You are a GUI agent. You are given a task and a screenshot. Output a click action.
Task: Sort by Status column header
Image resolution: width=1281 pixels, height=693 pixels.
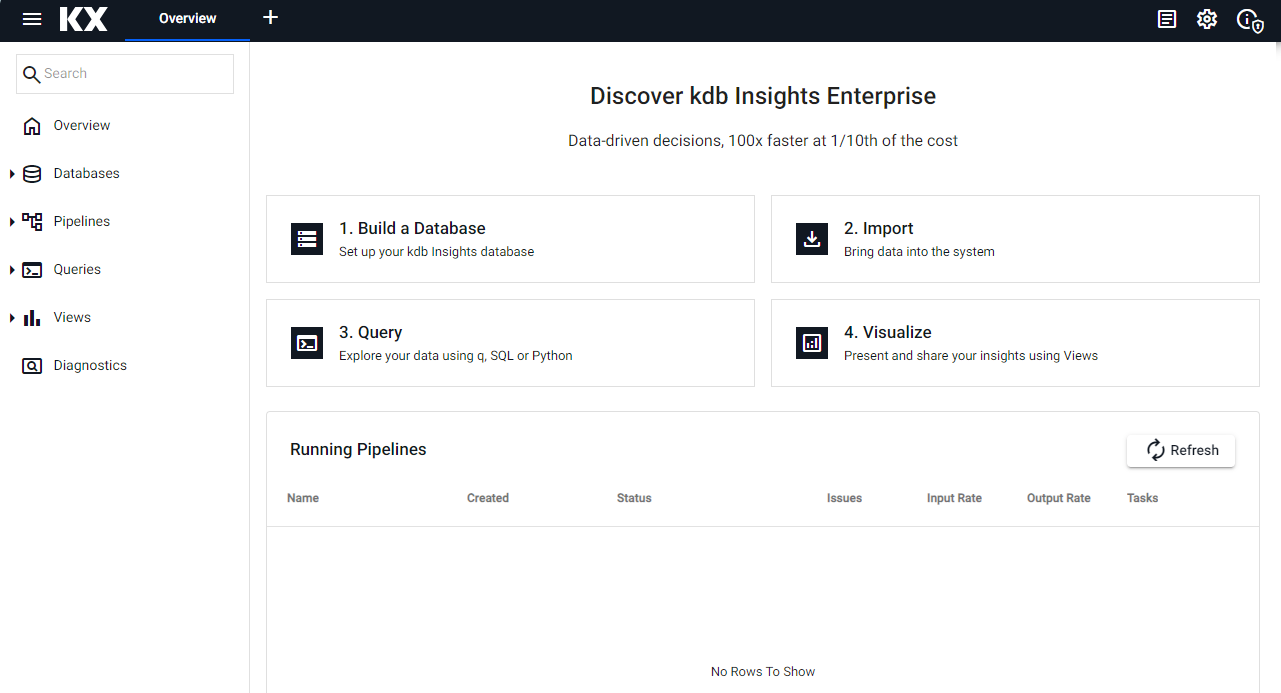click(634, 498)
